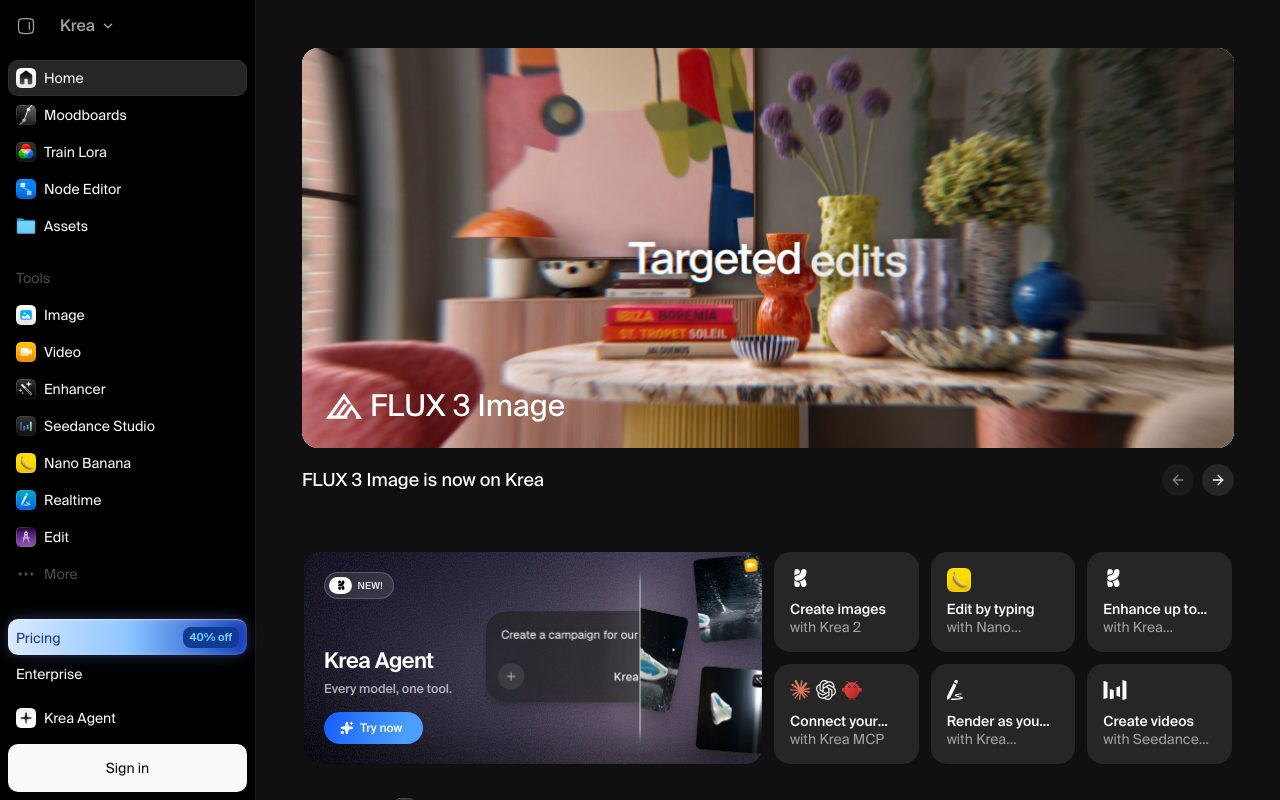Screen dimensions: 1280x800
Task: Go to the previous carousel slide
Action: [1178, 480]
